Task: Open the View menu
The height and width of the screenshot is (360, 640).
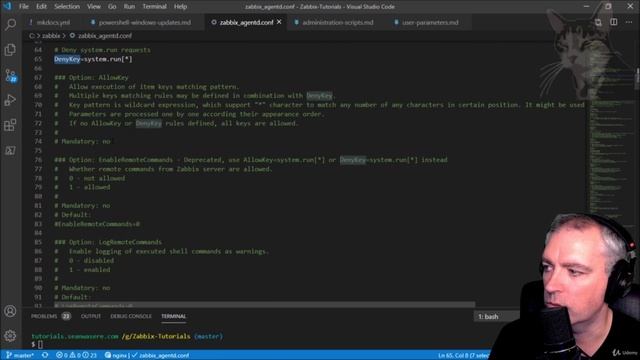Action: pyautogui.click(x=93, y=7)
